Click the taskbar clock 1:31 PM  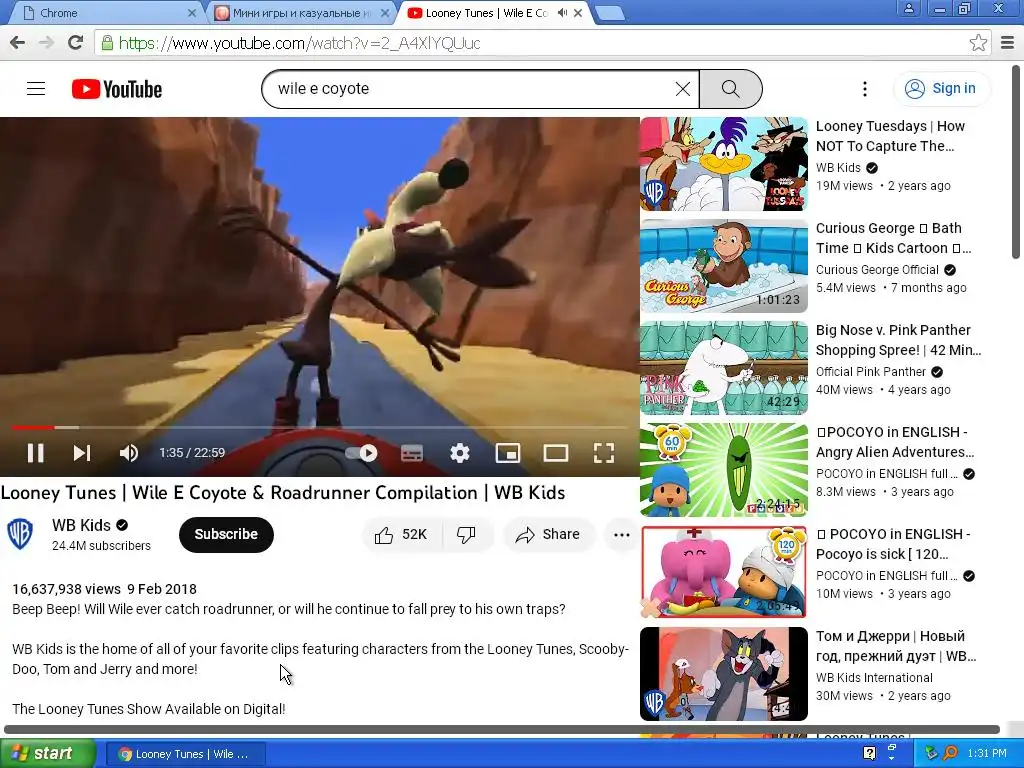(987, 754)
